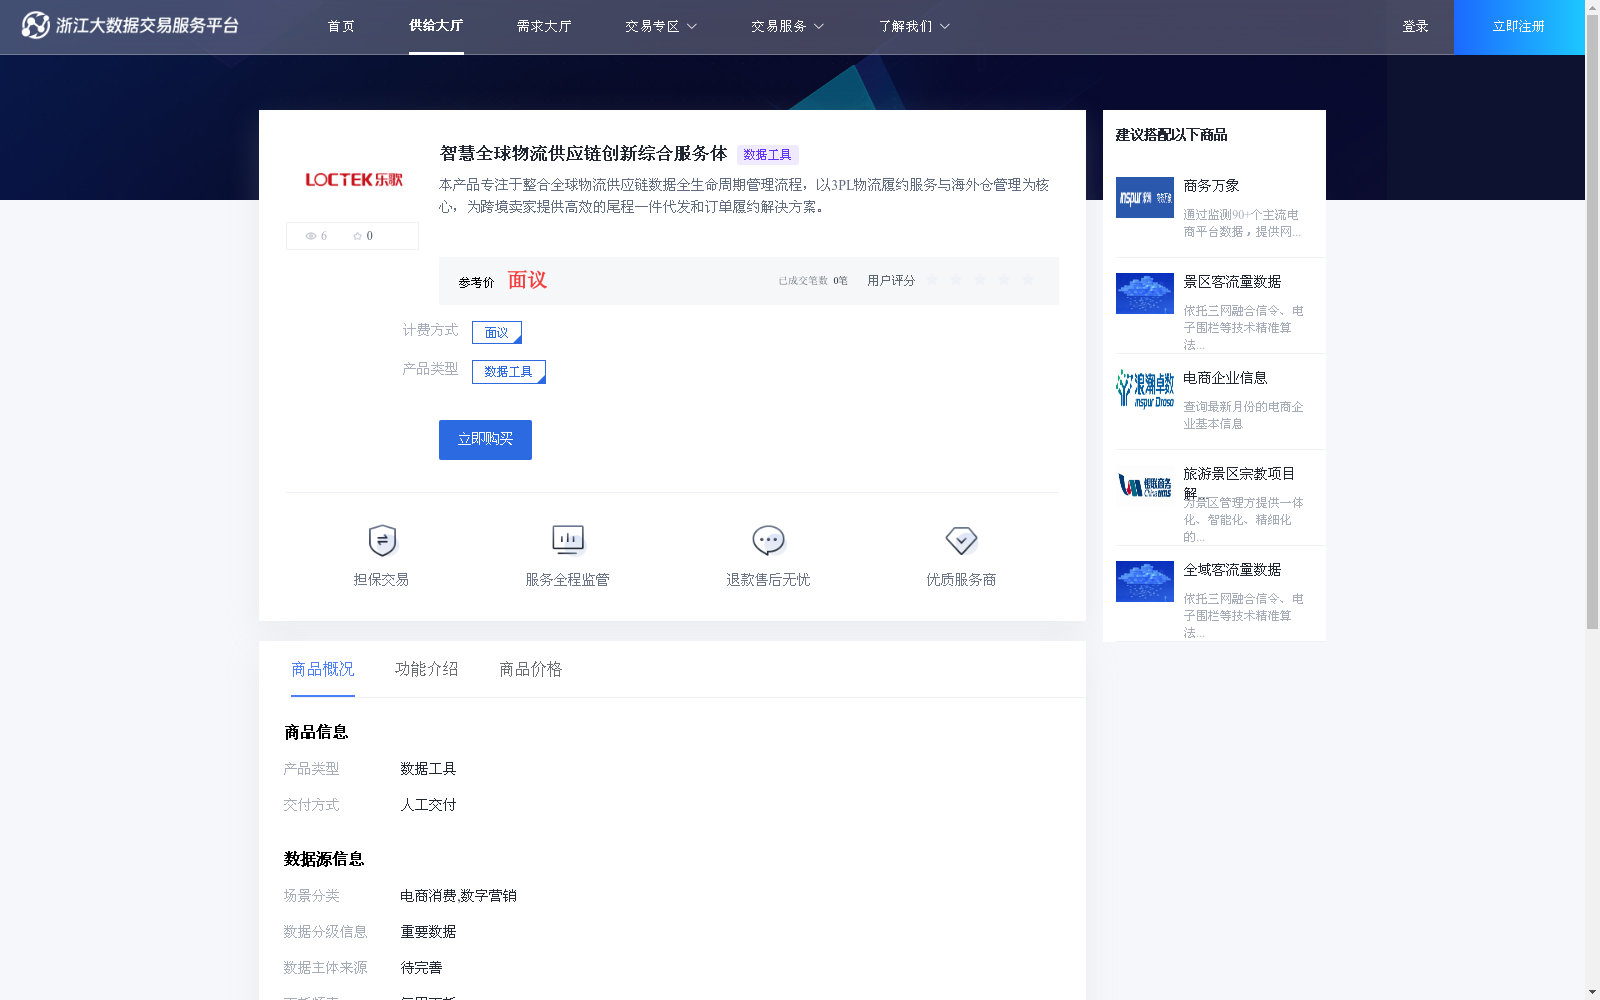Click the 担保交易 shield icon
The height and width of the screenshot is (1000, 1600).
(x=382, y=540)
